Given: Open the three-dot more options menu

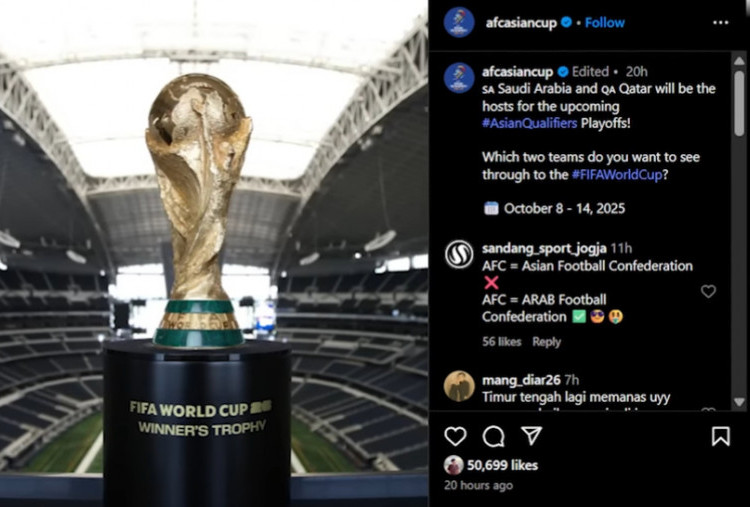Looking at the screenshot, I should pyautogui.click(x=720, y=22).
